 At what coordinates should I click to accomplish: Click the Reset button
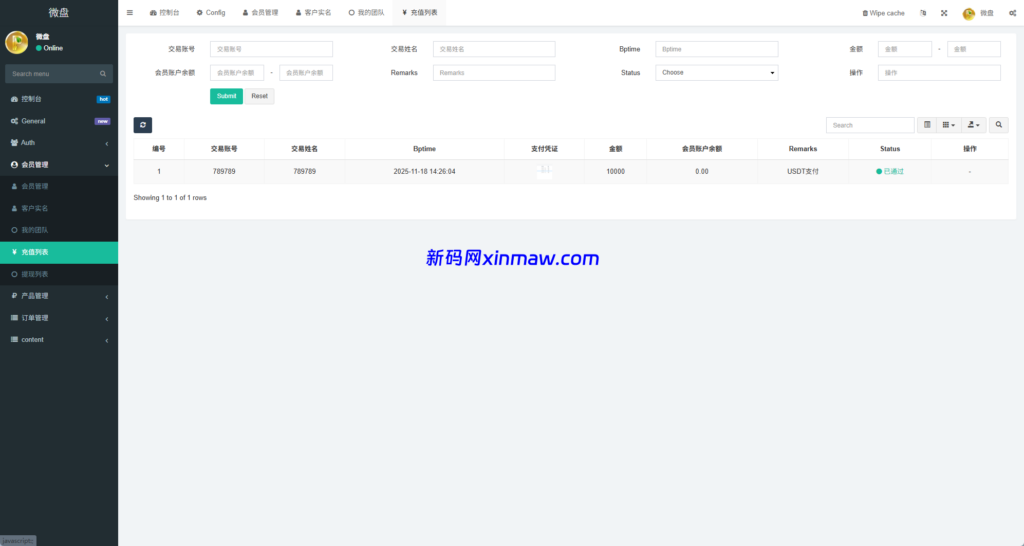(259, 96)
